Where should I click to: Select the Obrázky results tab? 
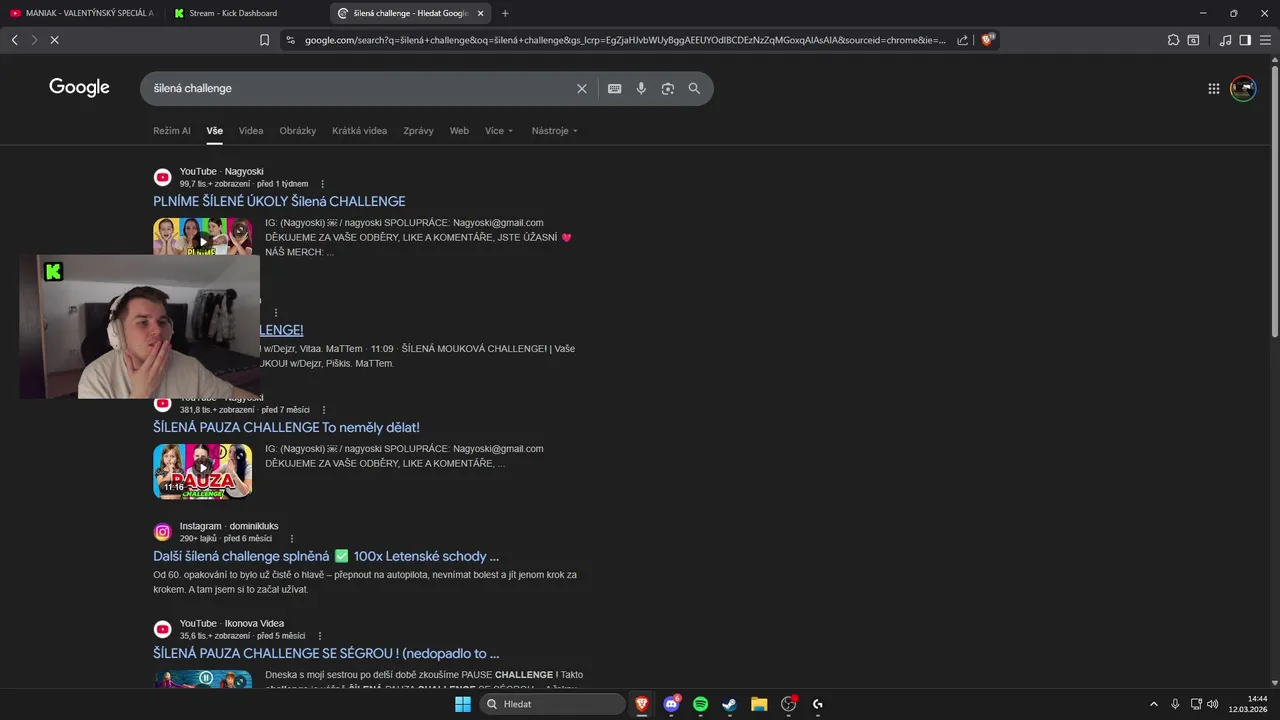[x=298, y=131]
